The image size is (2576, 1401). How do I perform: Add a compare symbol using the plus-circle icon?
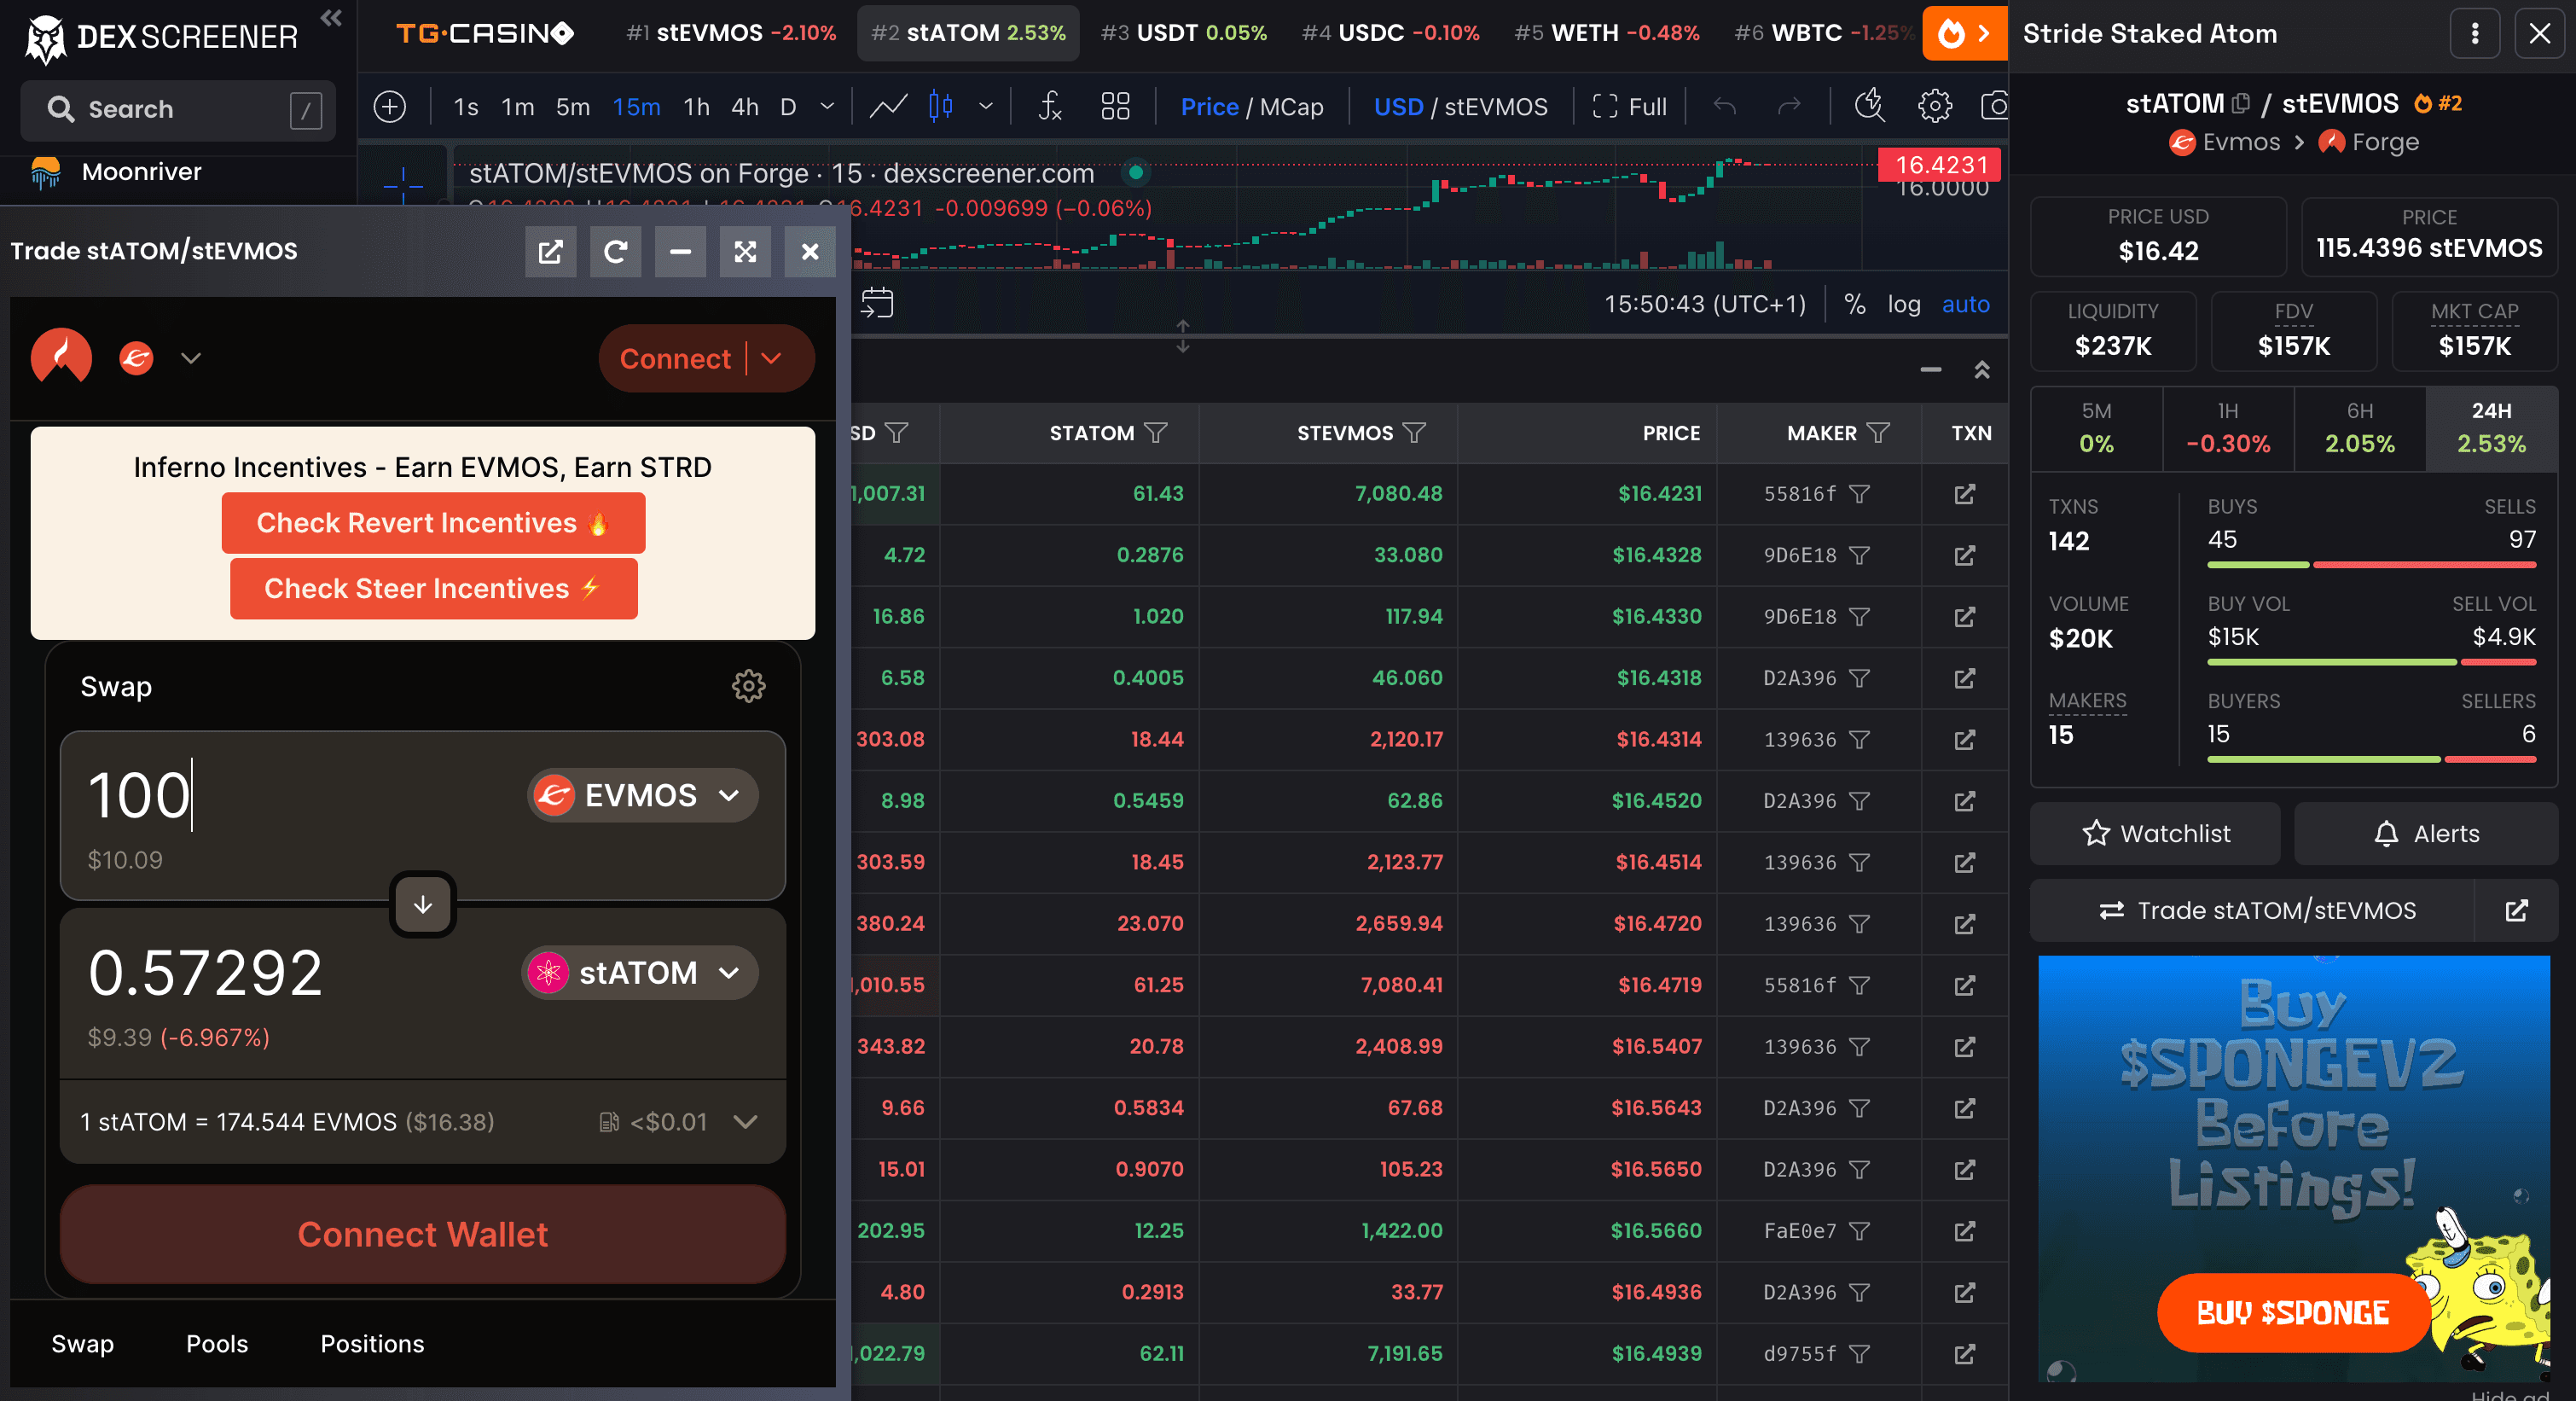[390, 106]
